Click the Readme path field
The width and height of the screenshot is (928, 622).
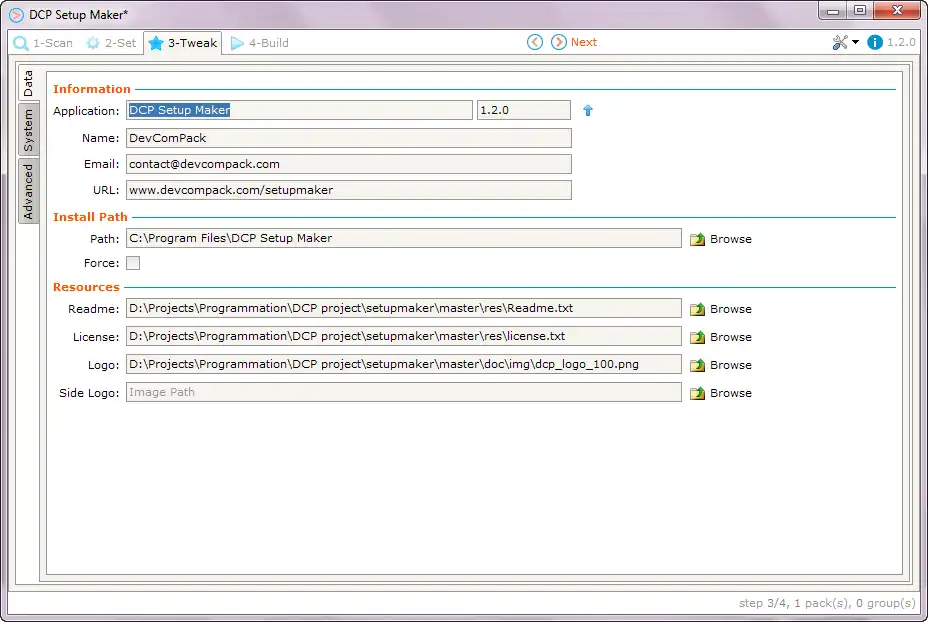click(x=404, y=308)
